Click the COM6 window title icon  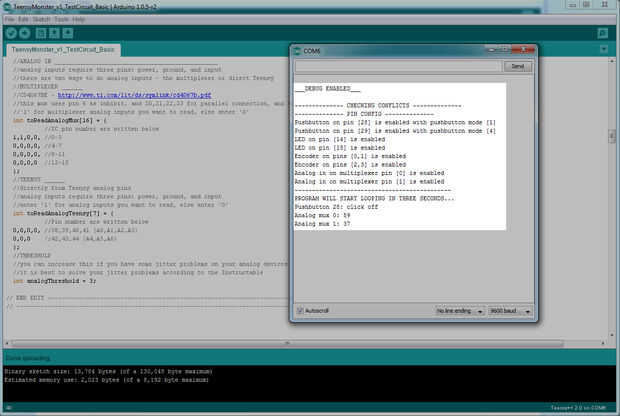tap(297, 51)
